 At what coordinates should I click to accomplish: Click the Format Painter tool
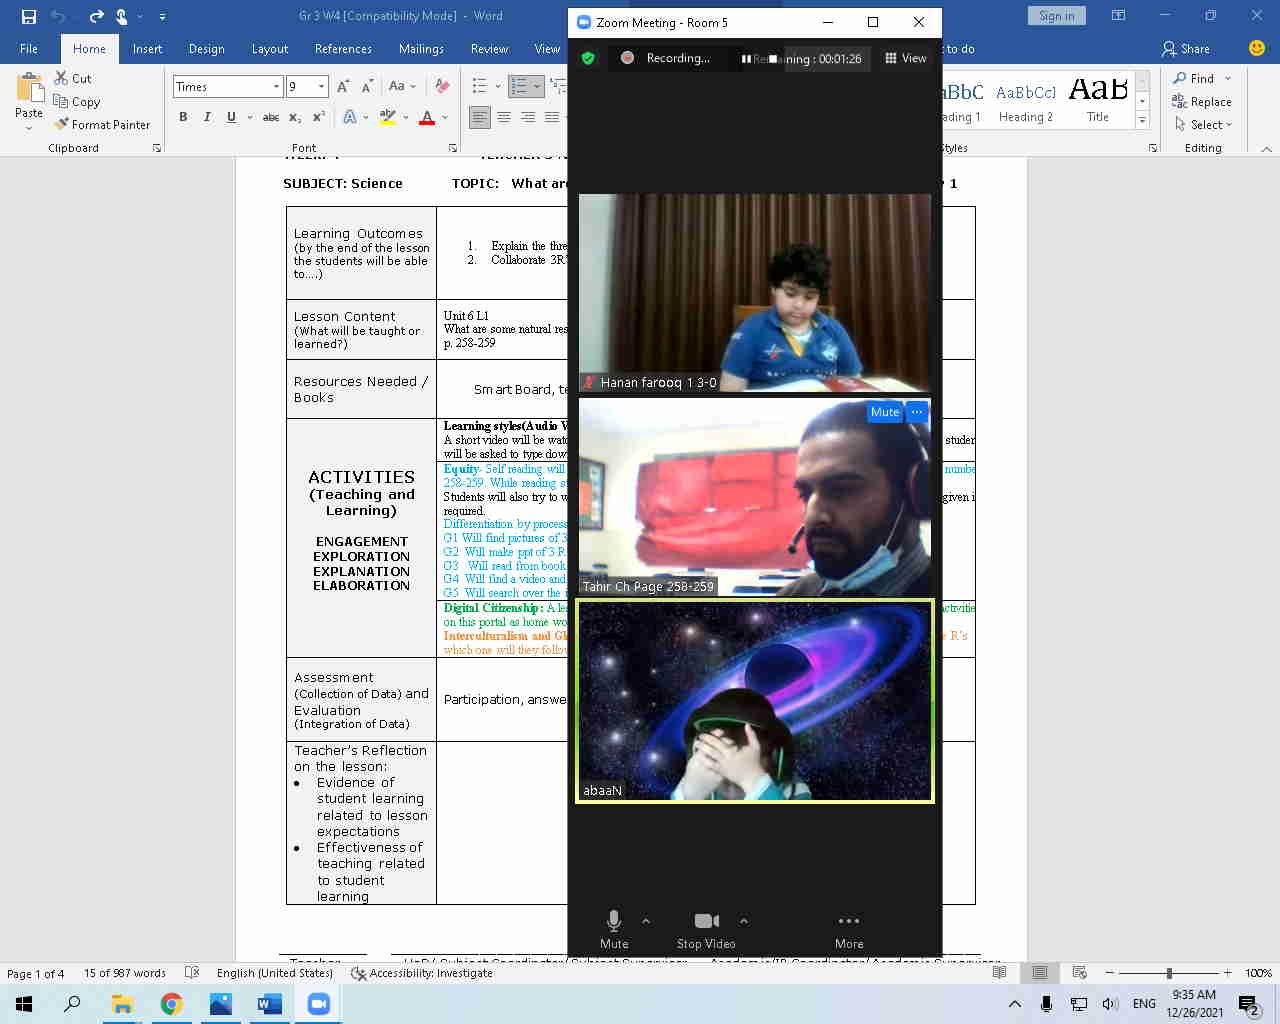click(x=103, y=125)
